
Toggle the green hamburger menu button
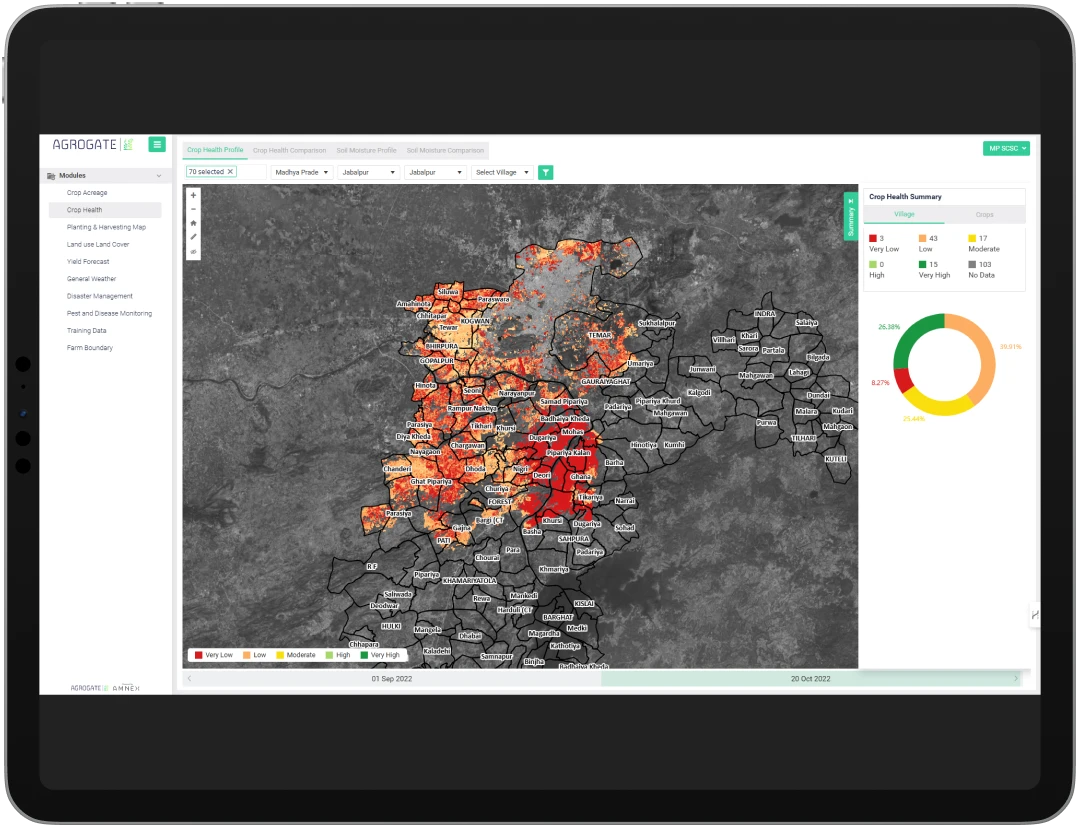pyautogui.click(x=157, y=145)
